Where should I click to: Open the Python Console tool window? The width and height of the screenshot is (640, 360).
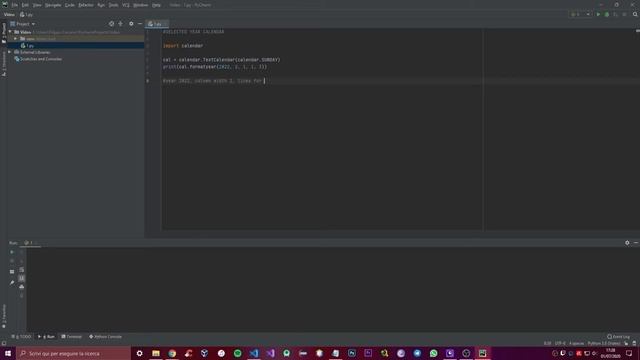pyautogui.click(x=106, y=337)
